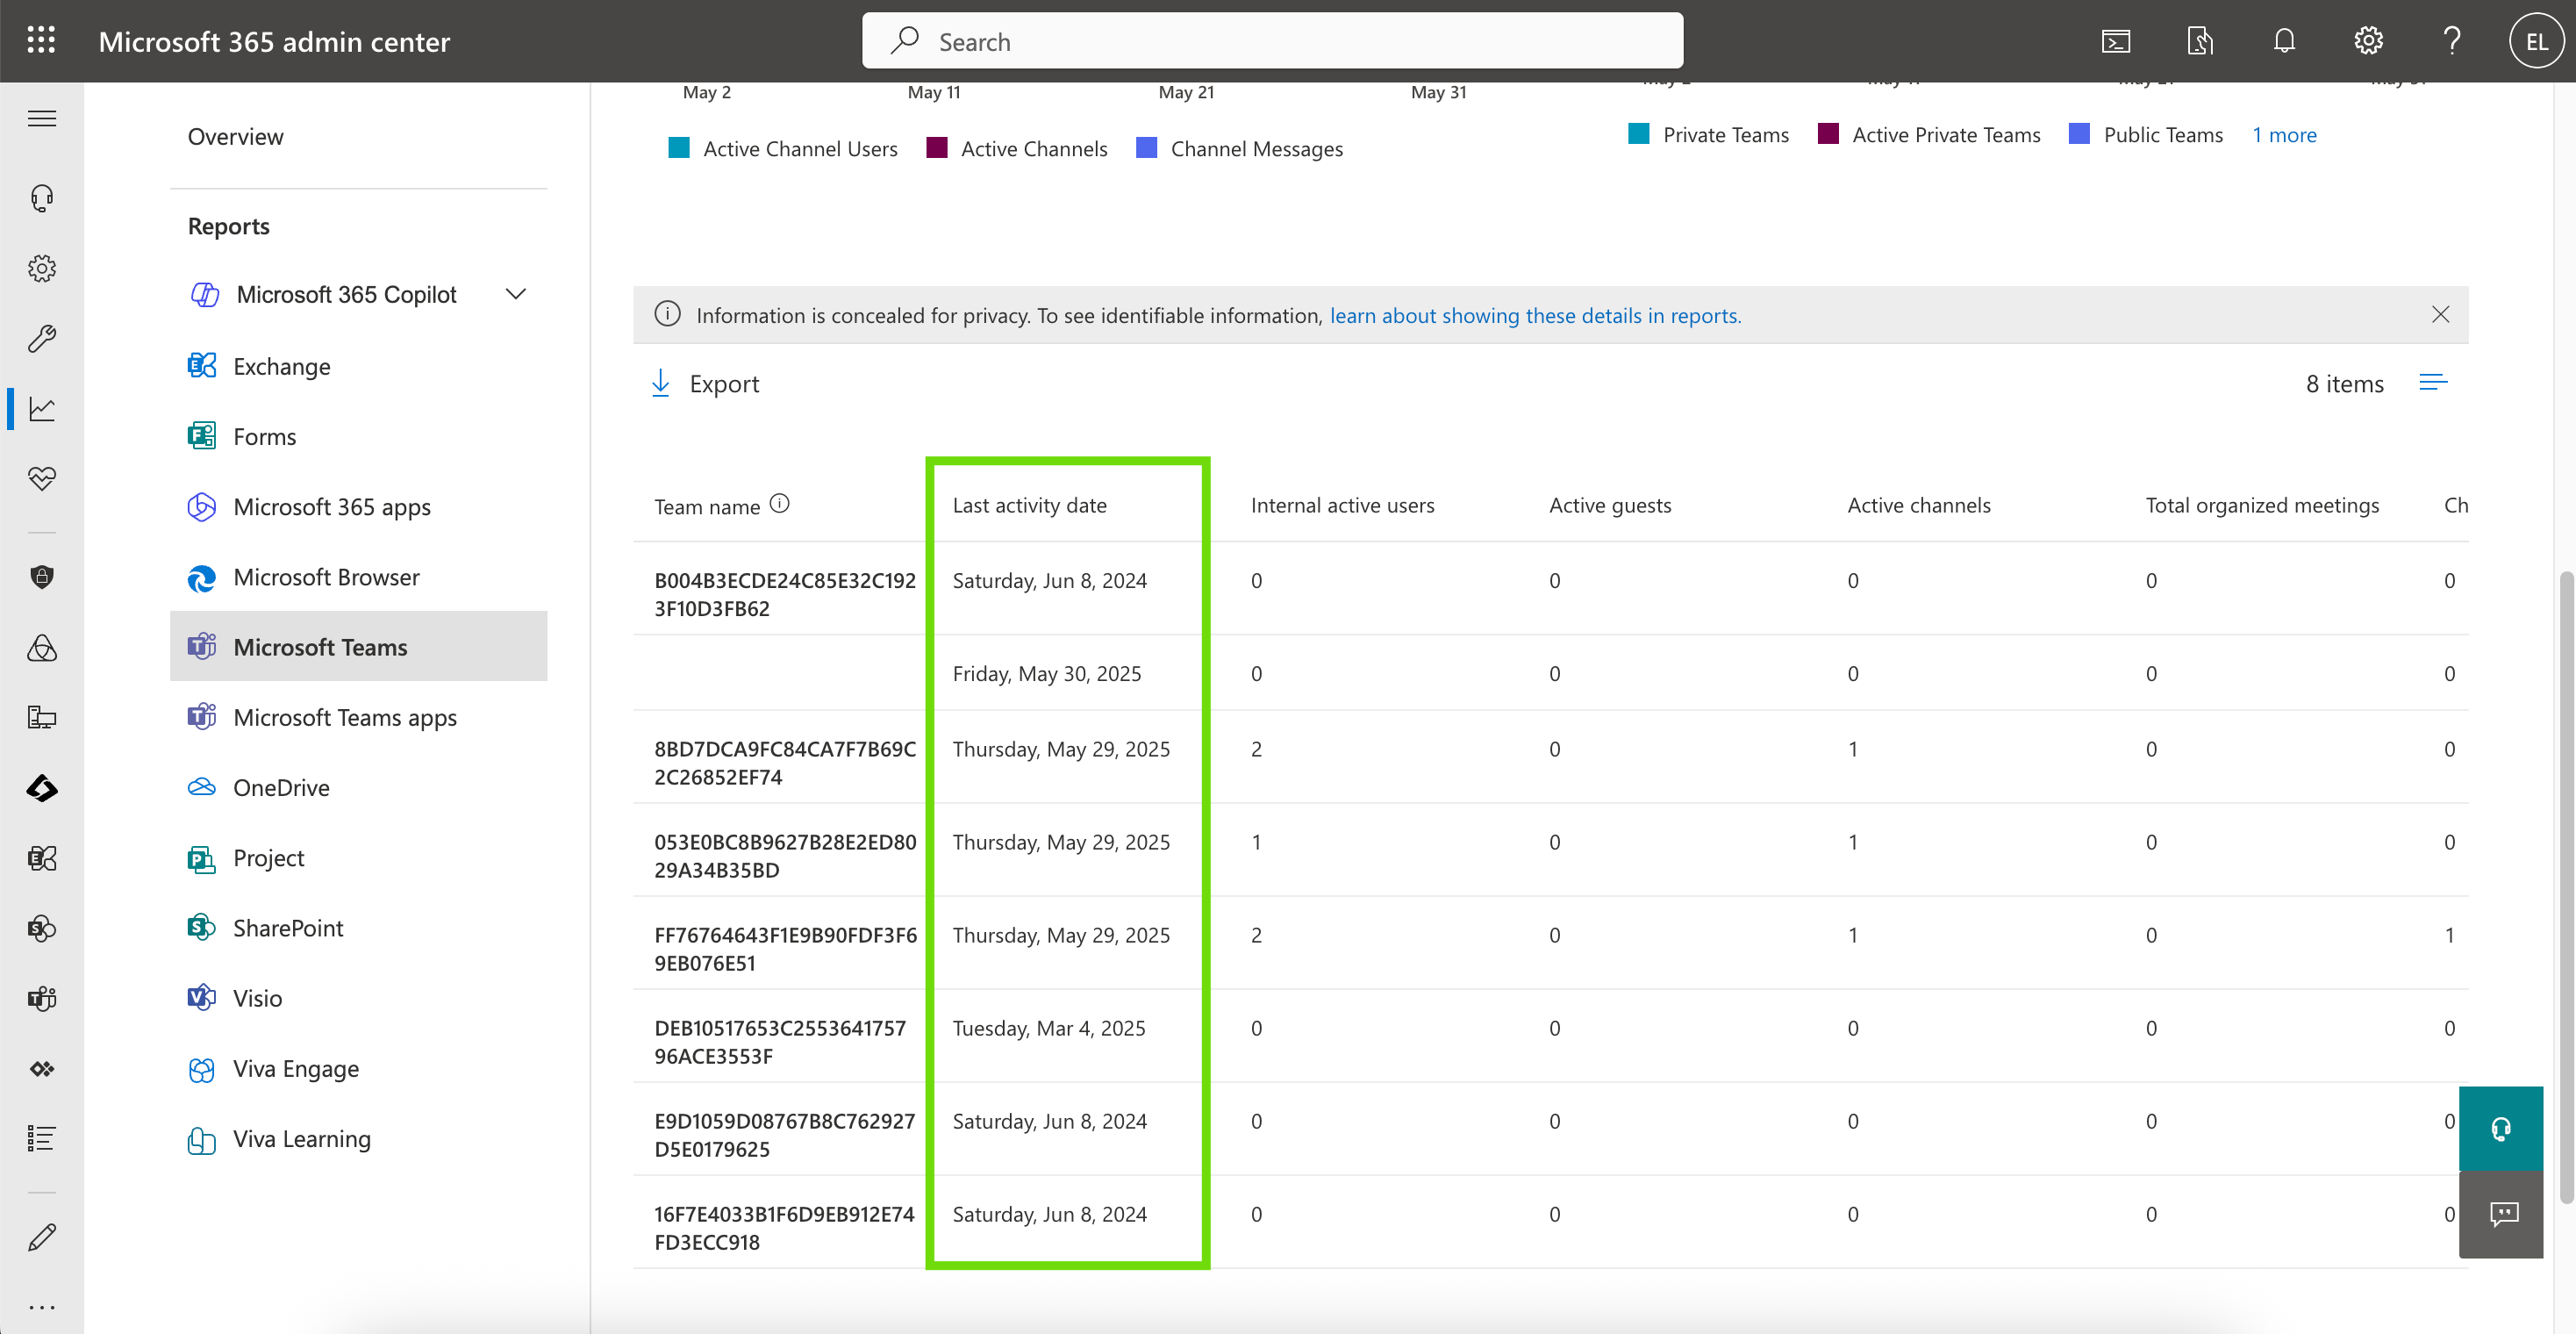Open the Teams admin icon in left rail
Screen dimensions: 2576x1334
(42, 998)
